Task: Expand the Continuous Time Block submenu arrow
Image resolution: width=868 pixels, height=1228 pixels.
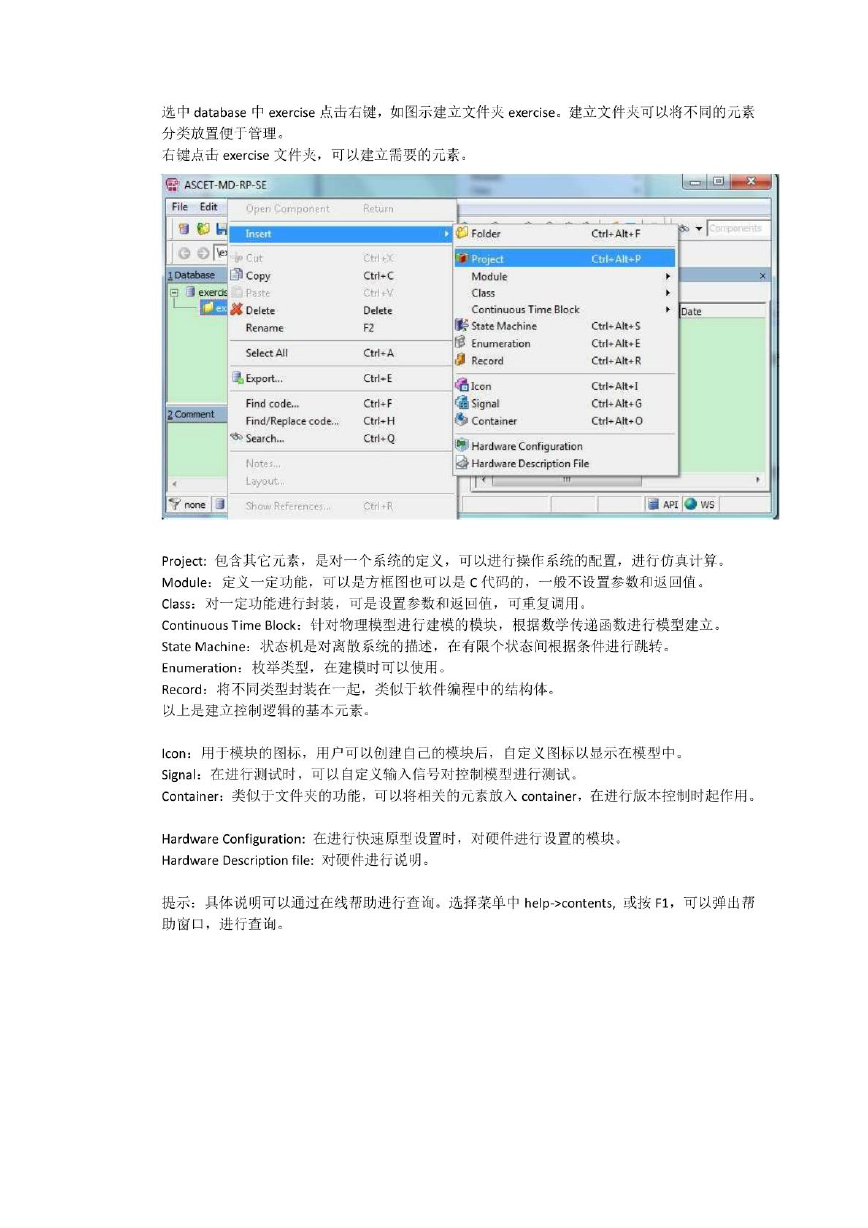Action: coord(667,309)
